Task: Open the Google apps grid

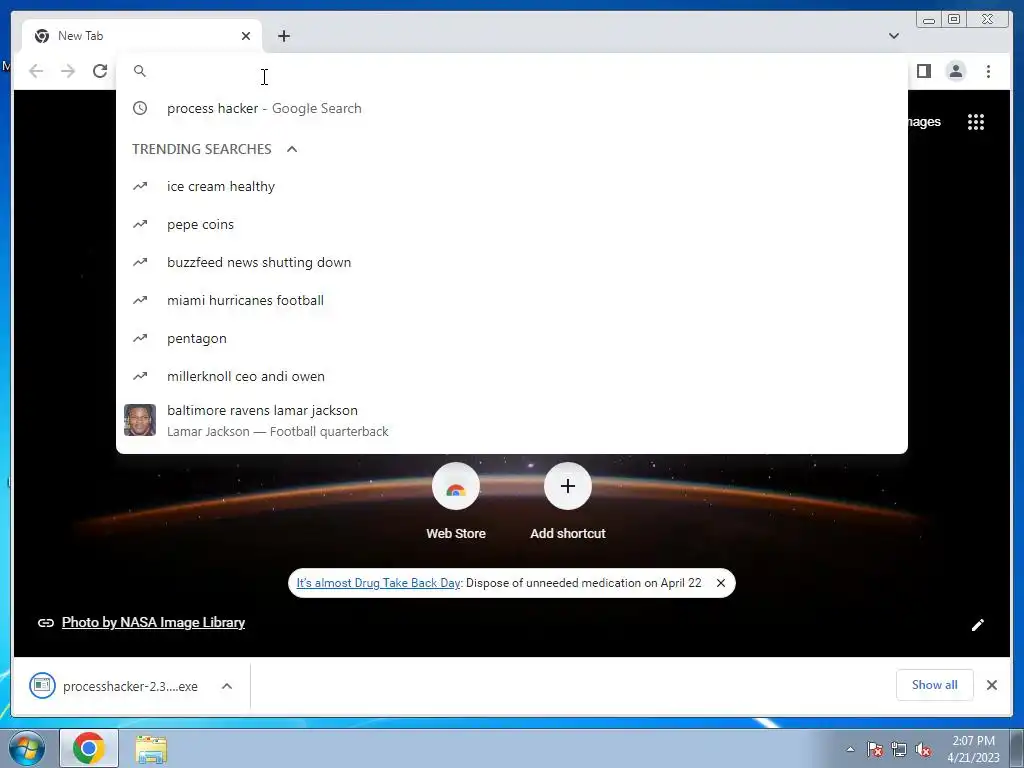Action: click(x=976, y=122)
